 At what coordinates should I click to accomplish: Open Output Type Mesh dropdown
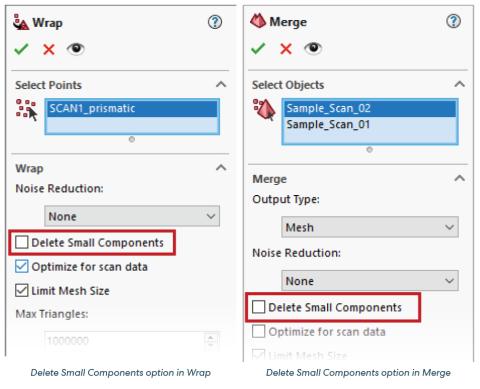click(370, 227)
